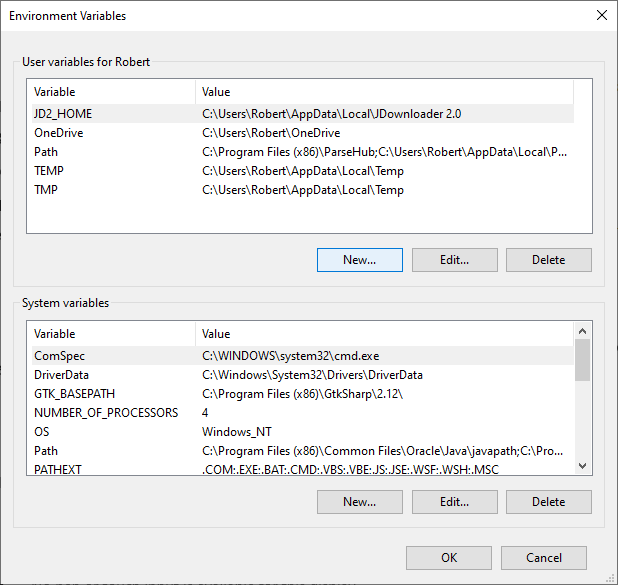Click New under user variables
Screen dimensions: 618x585
(x=360, y=260)
